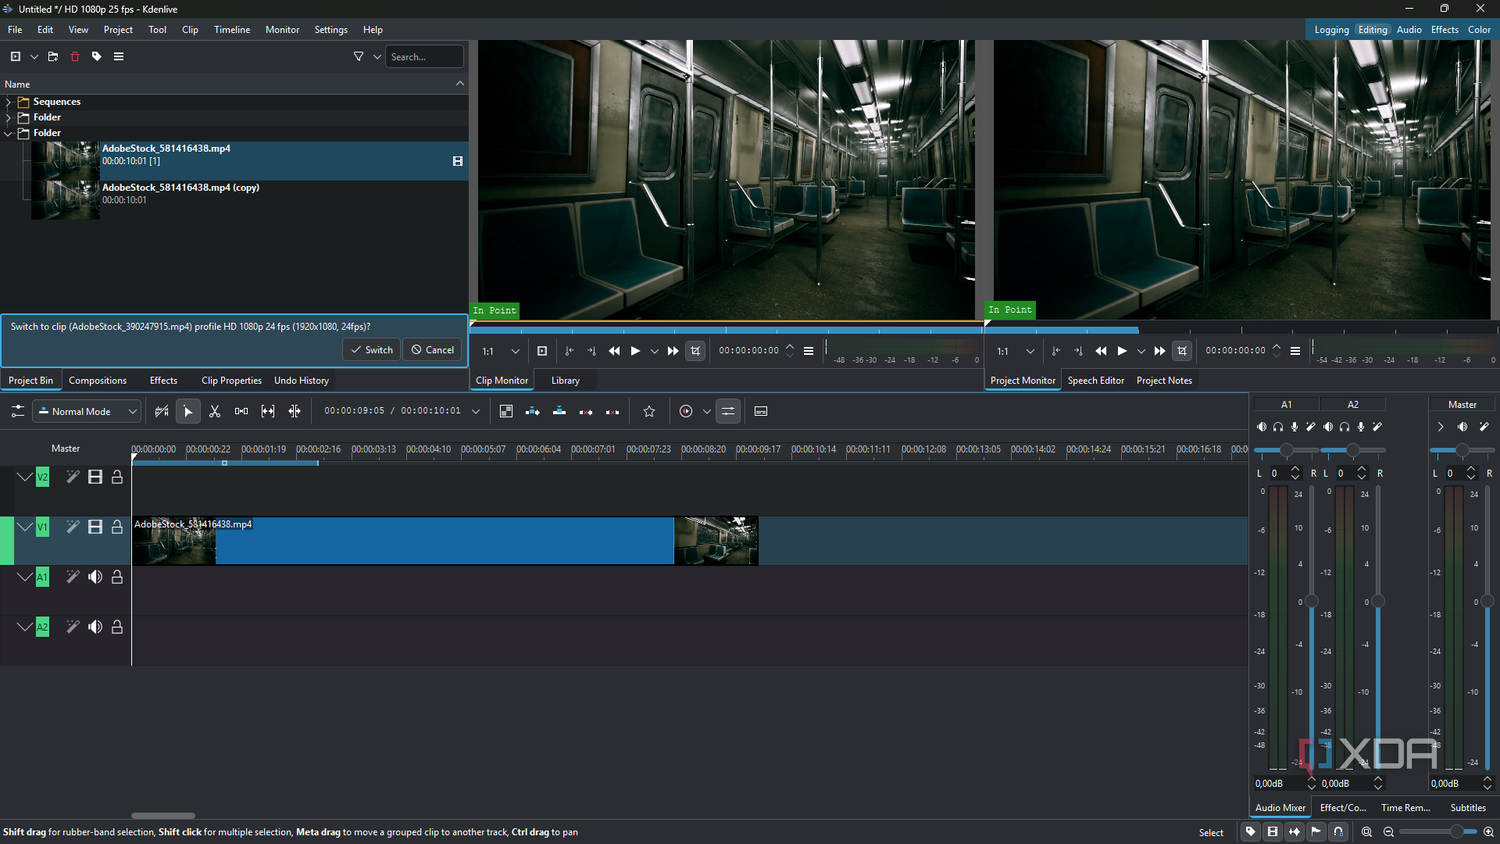The height and width of the screenshot is (844, 1500).
Task: Zoom out timeline with magnifier minus icon
Action: (x=1388, y=832)
